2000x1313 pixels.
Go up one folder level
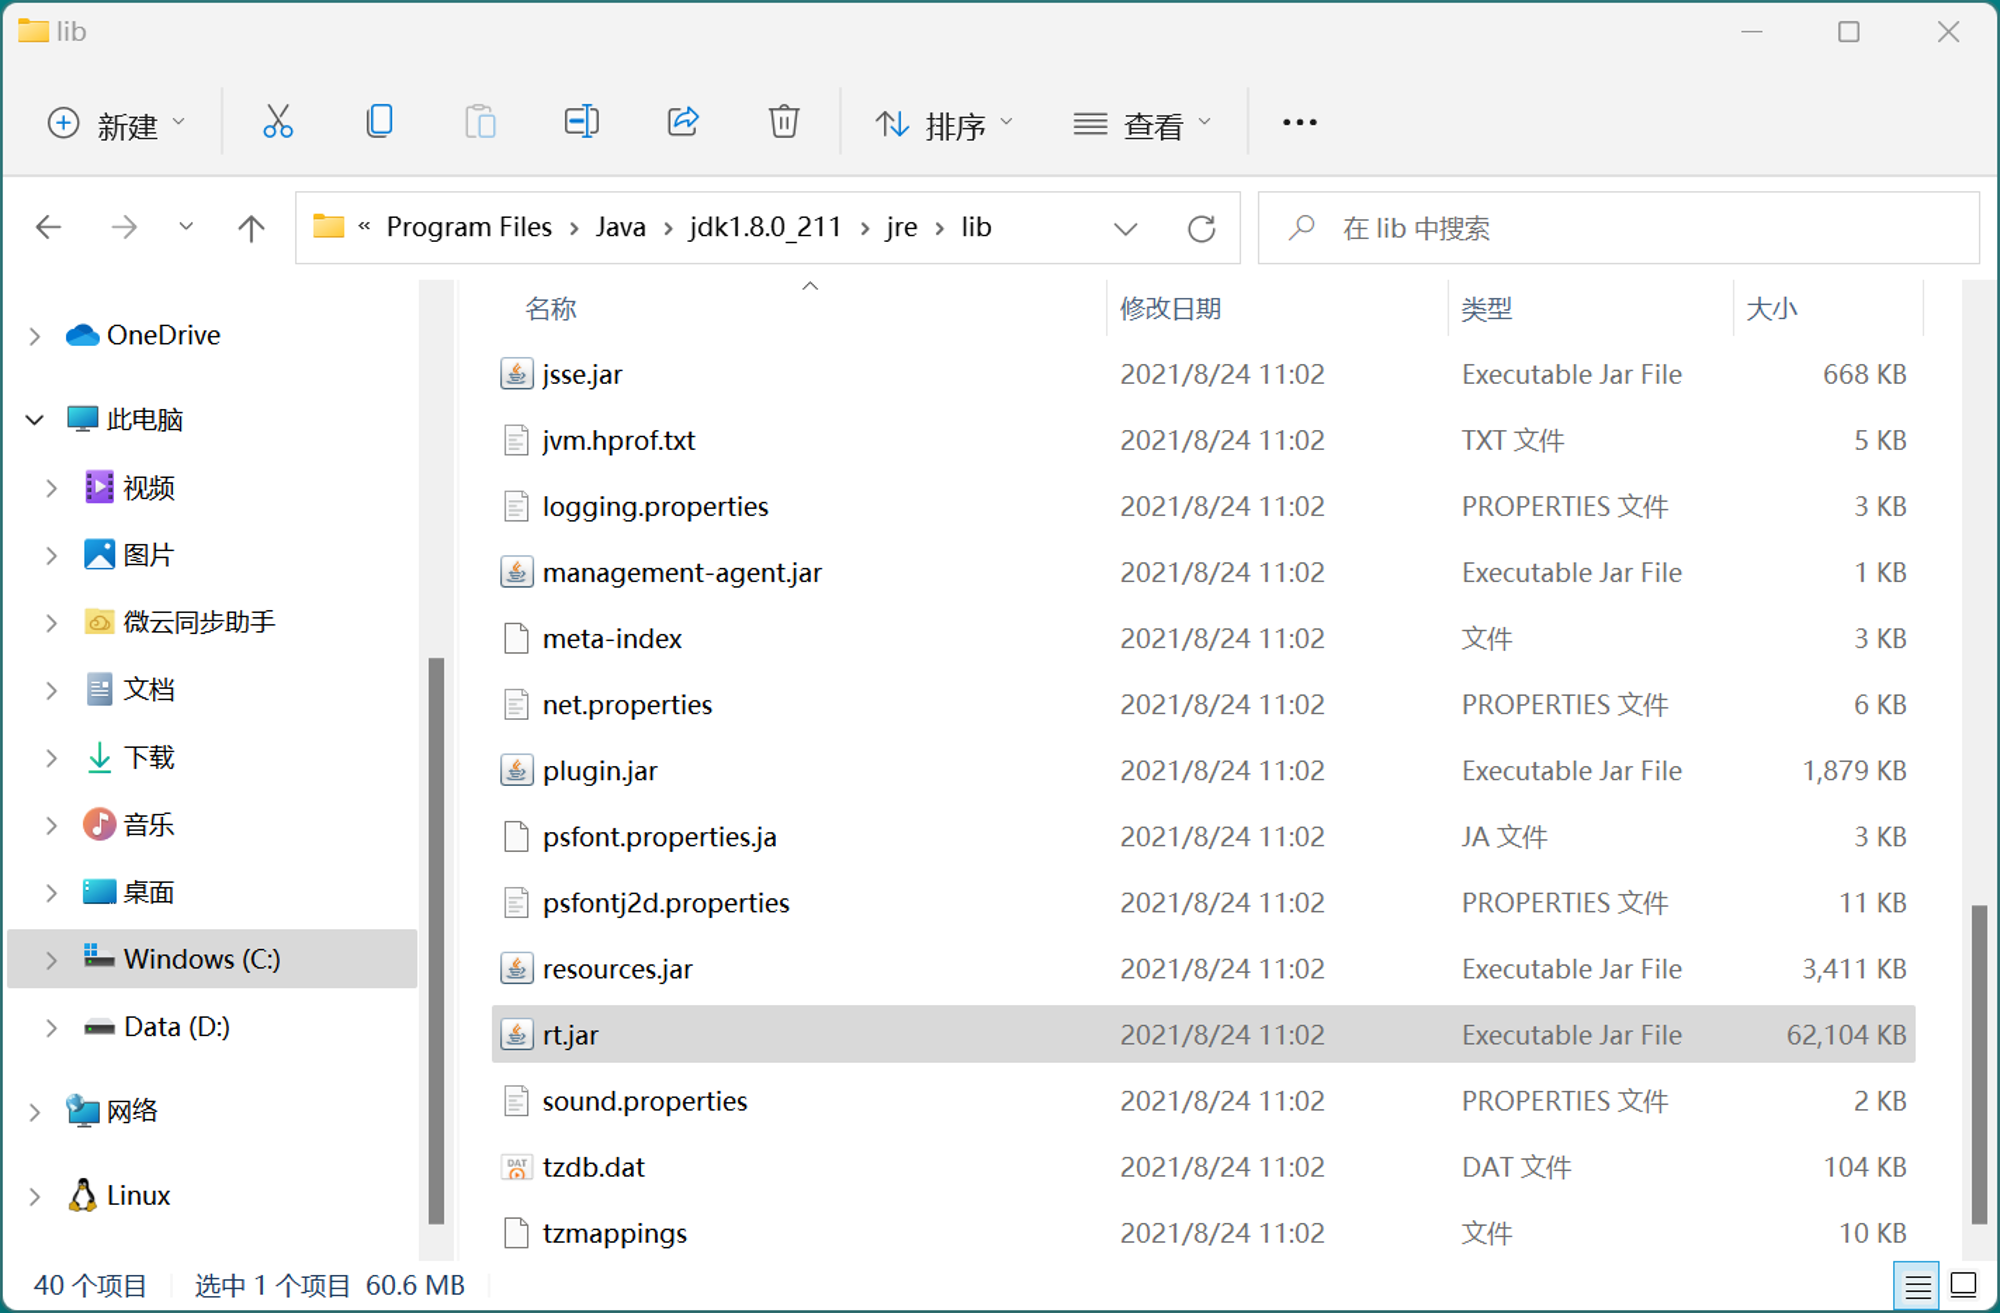[x=251, y=228]
